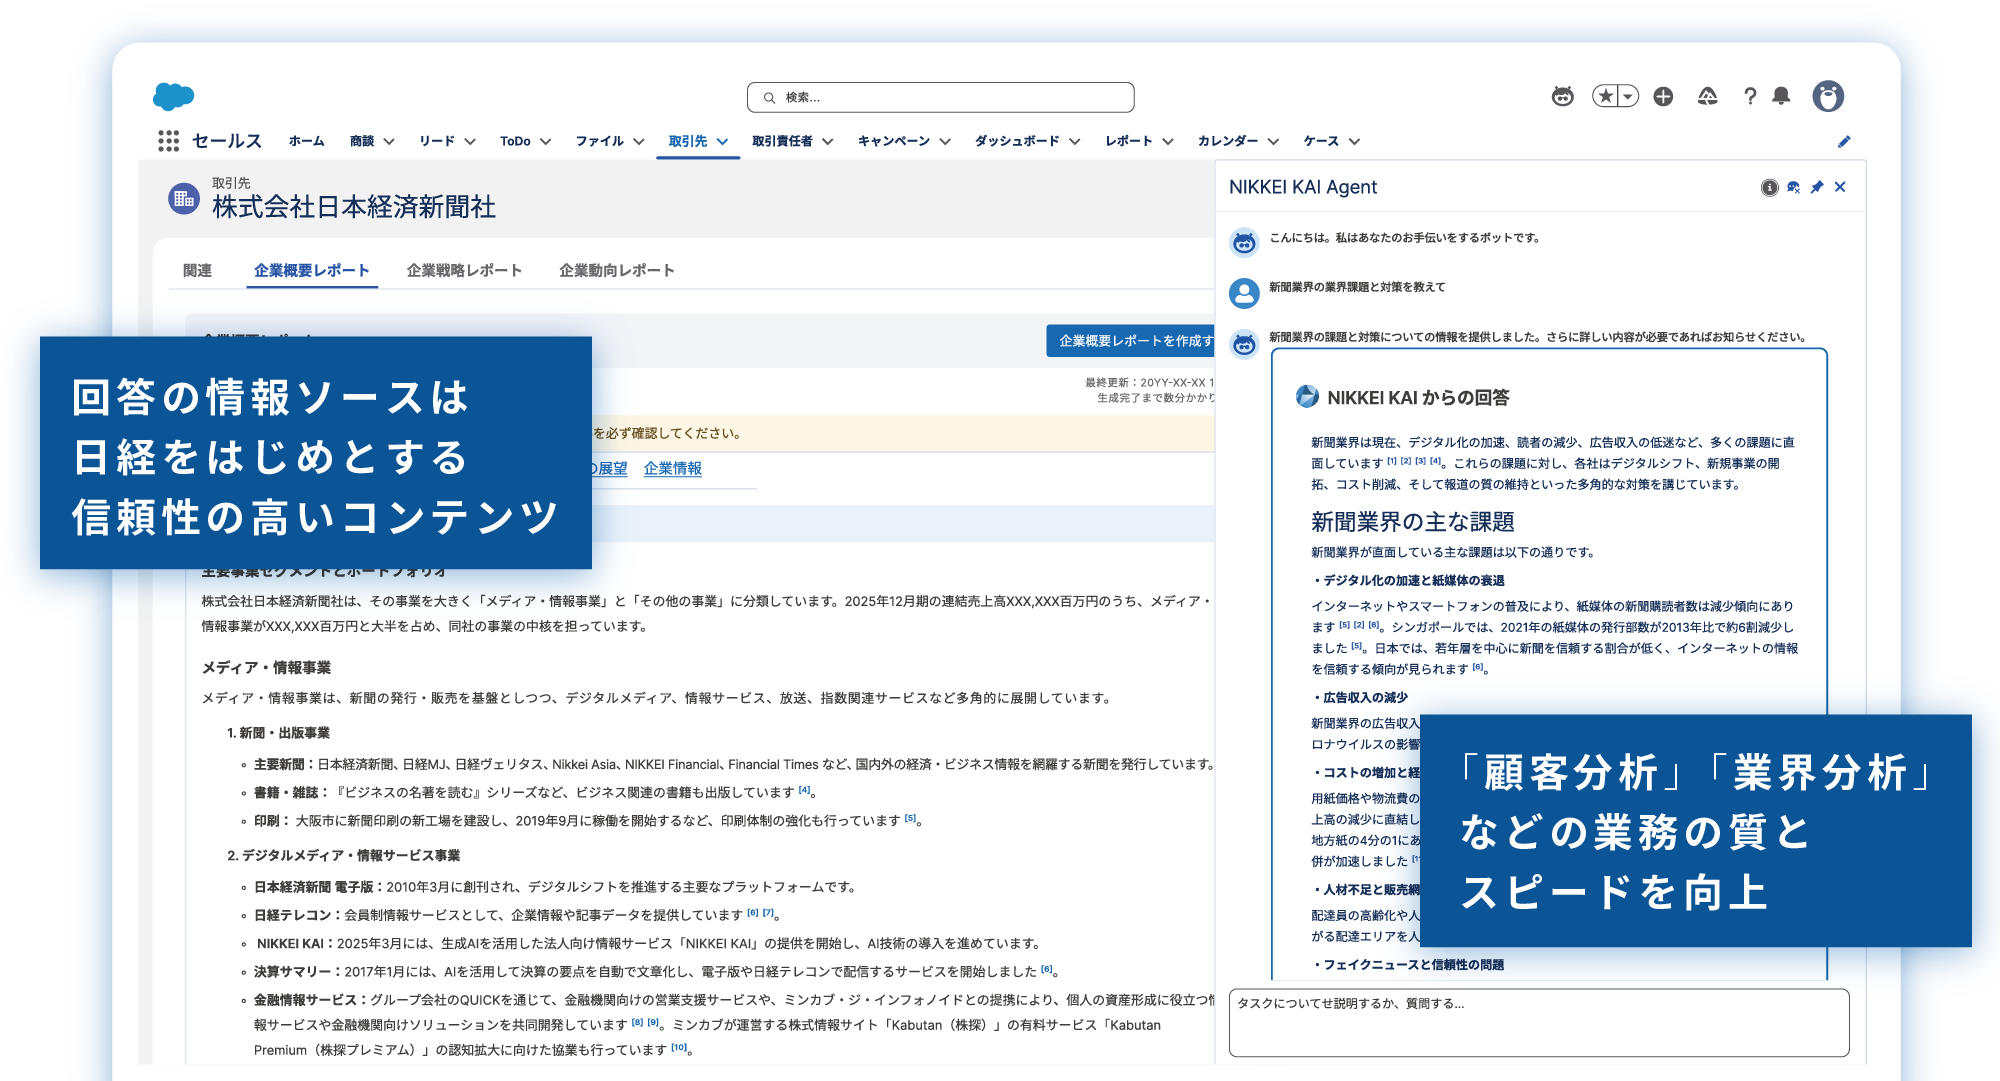Viewport: 2000px width, 1081px height.
Task: Click the 株式会社日本経済新聞社 account title
Action: [354, 207]
